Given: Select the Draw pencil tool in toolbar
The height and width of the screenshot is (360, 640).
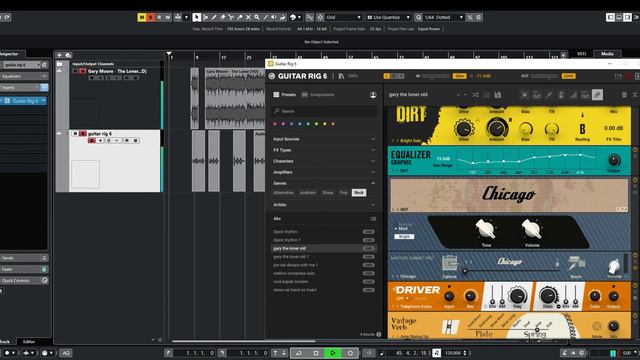Looking at the screenshot, I should point(213,17).
